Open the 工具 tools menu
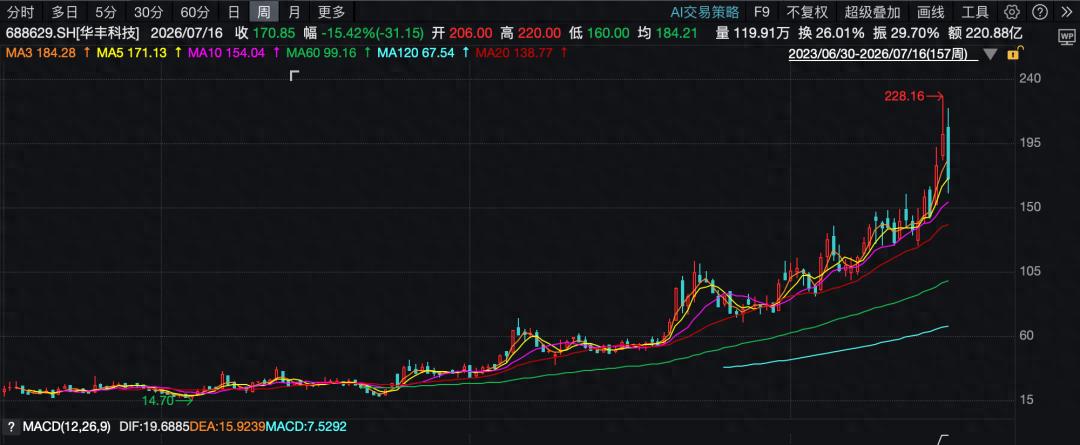The height and width of the screenshot is (445, 1080). pyautogui.click(x=975, y=12)
